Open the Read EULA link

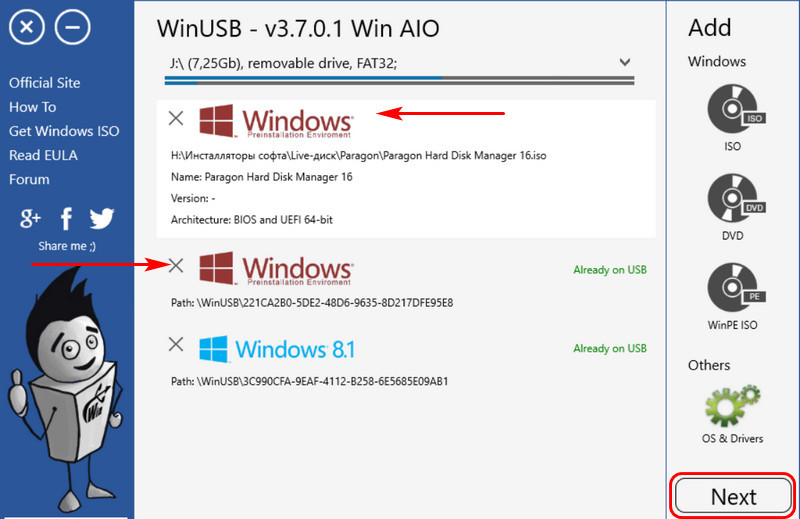[43, 155]
